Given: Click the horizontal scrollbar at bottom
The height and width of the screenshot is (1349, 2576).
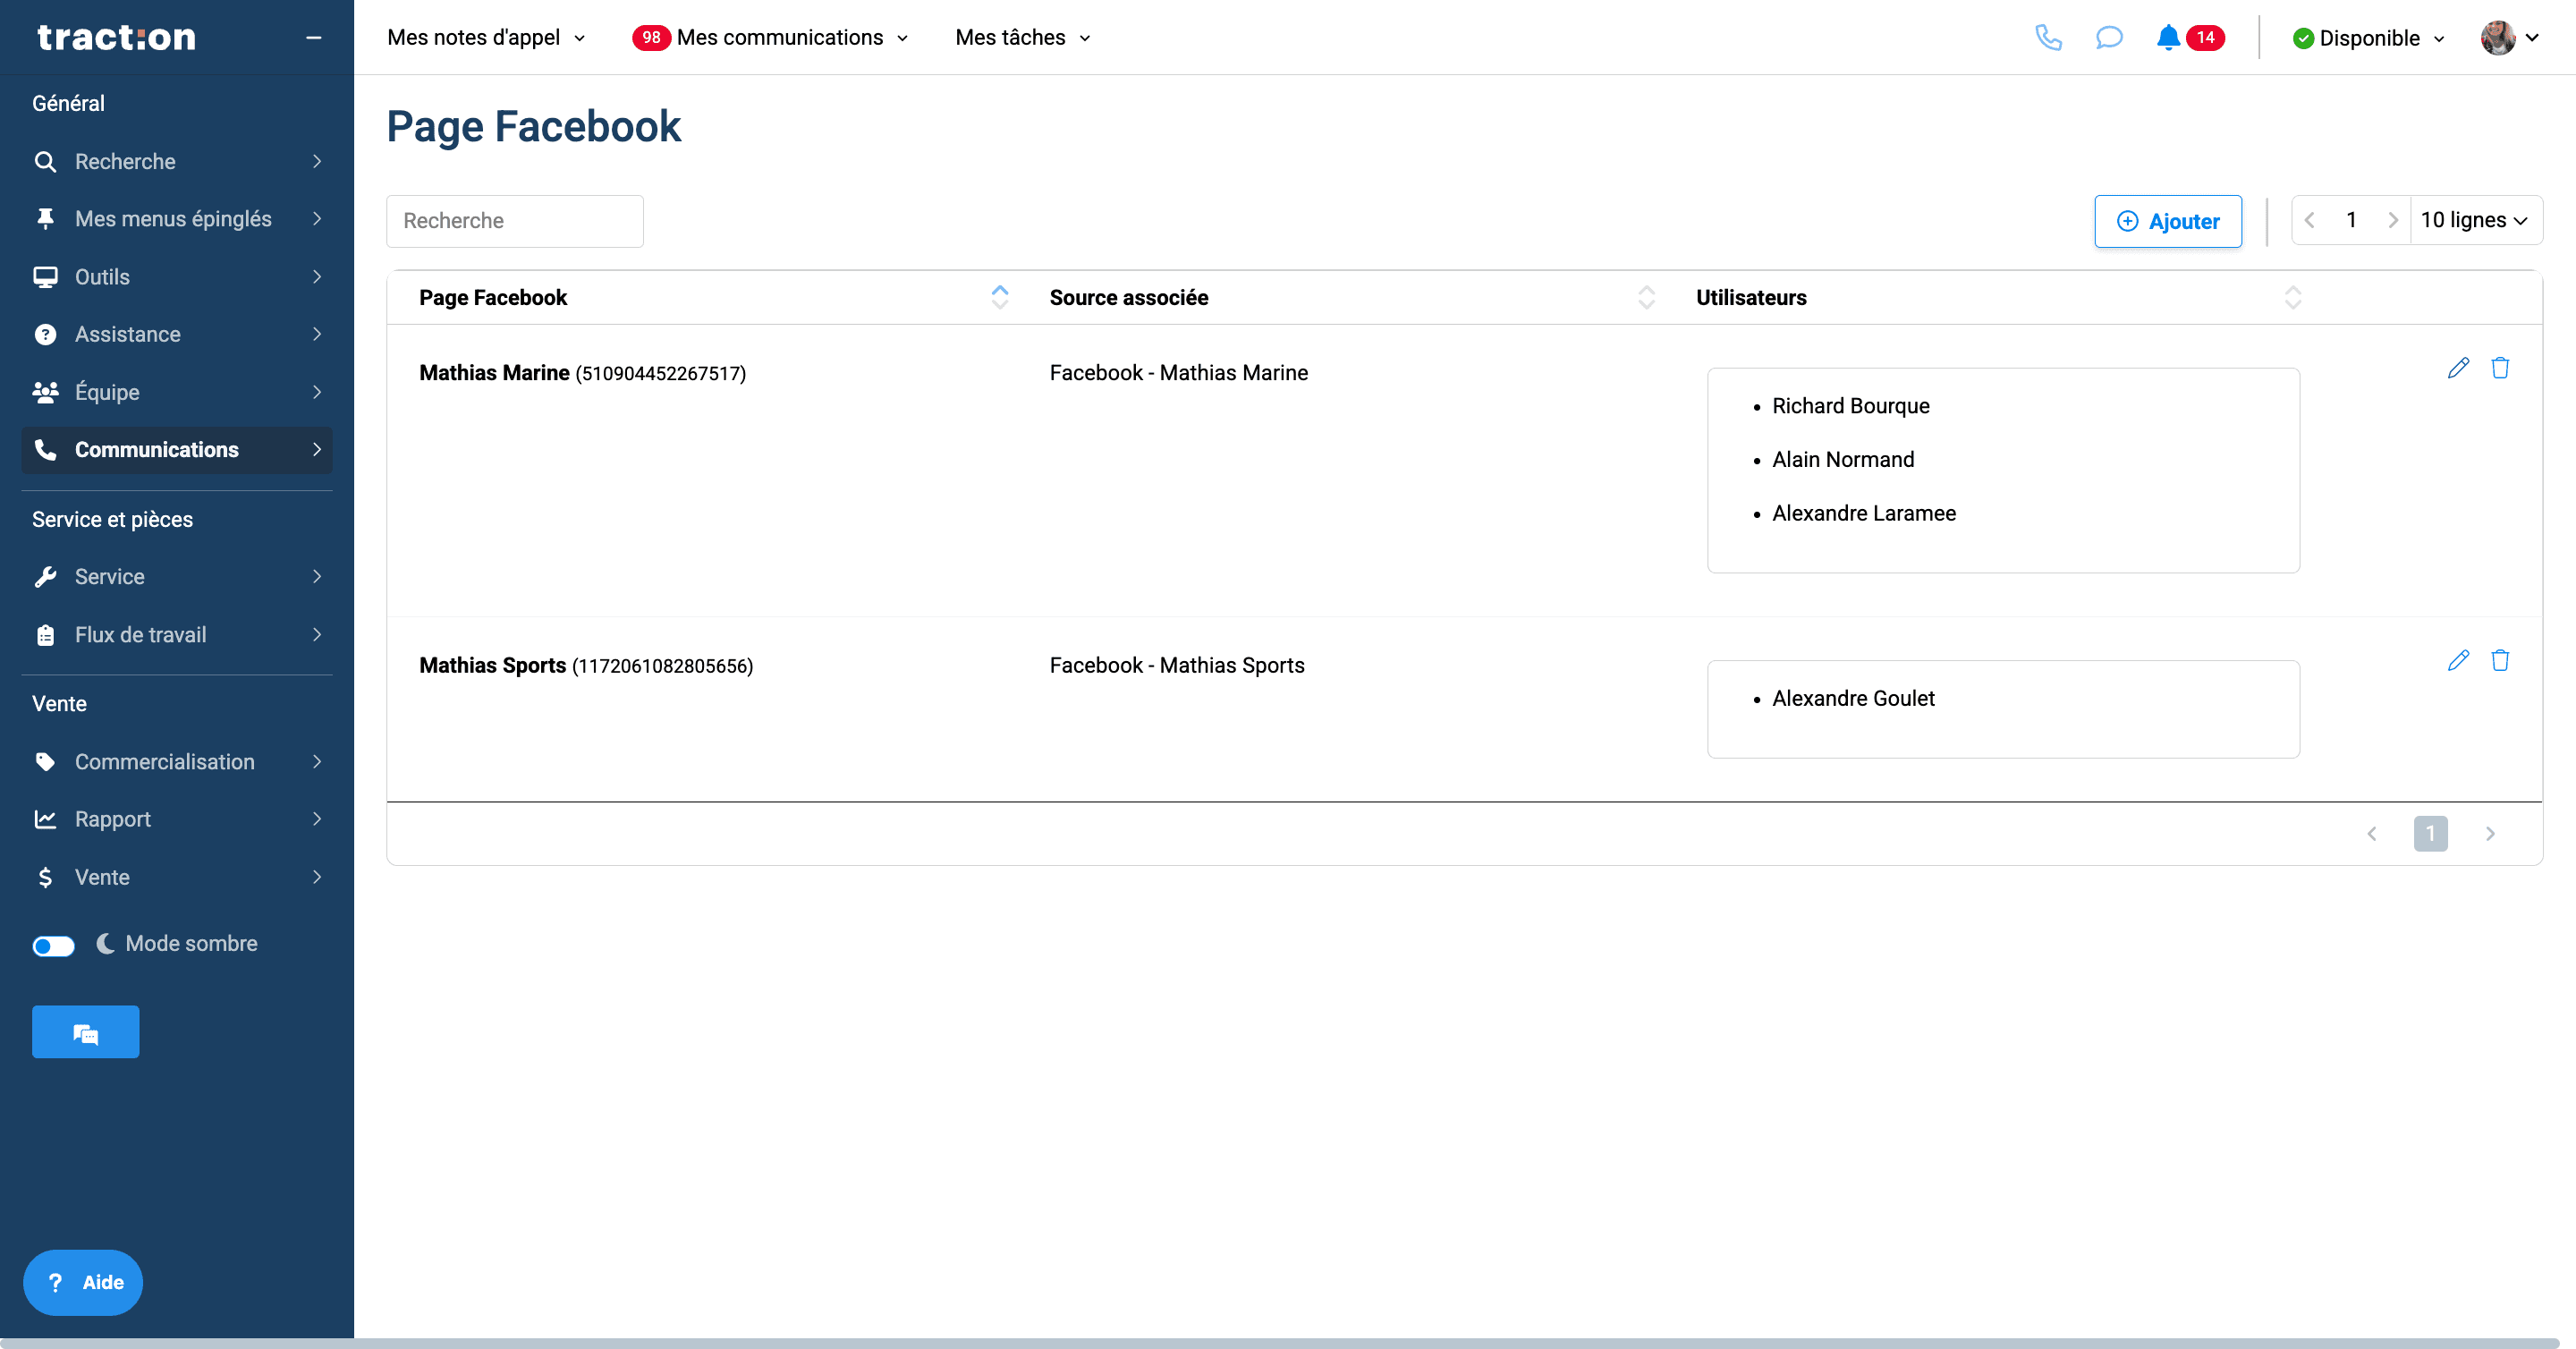Looking at the screenshot, I should click(1280, 1343).
